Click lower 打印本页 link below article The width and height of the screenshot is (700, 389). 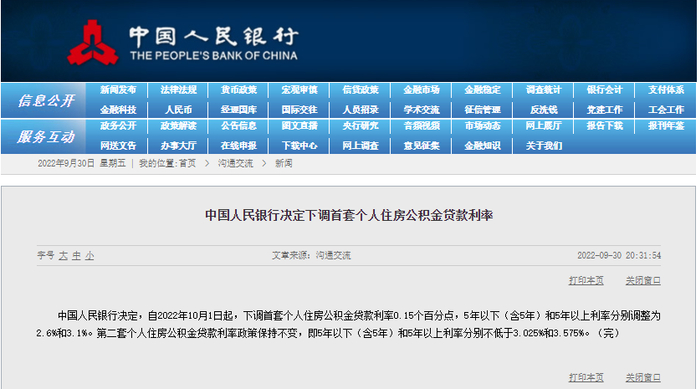586,377
